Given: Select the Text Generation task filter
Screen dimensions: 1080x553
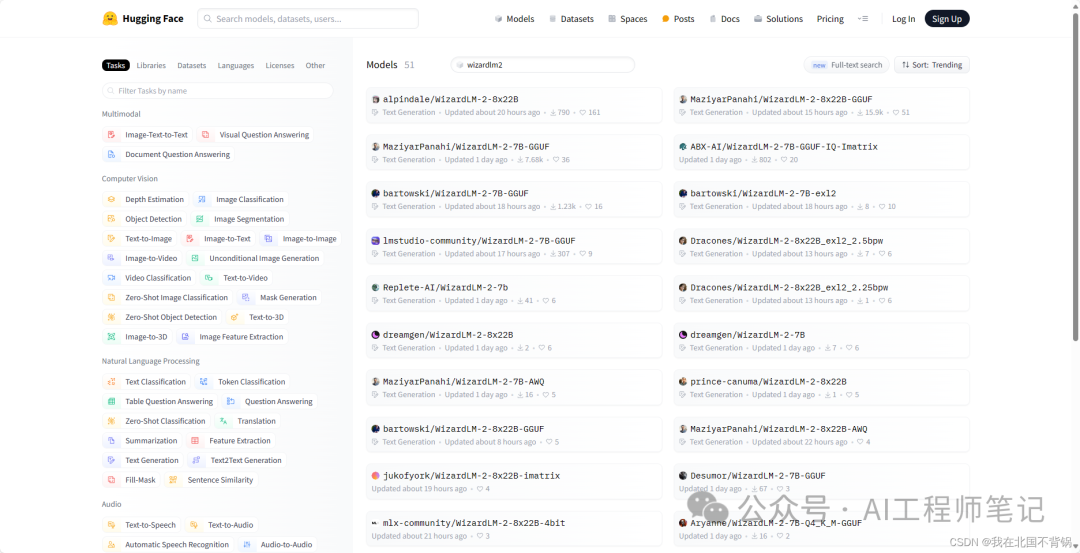Looking at the screenshot, I should 143,461.
